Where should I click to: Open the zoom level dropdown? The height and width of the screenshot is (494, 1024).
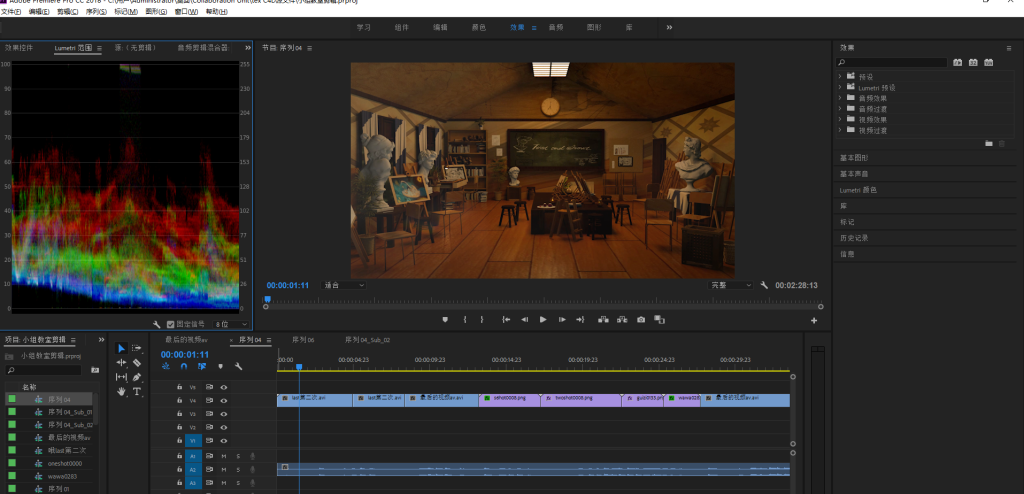[344, 286]
